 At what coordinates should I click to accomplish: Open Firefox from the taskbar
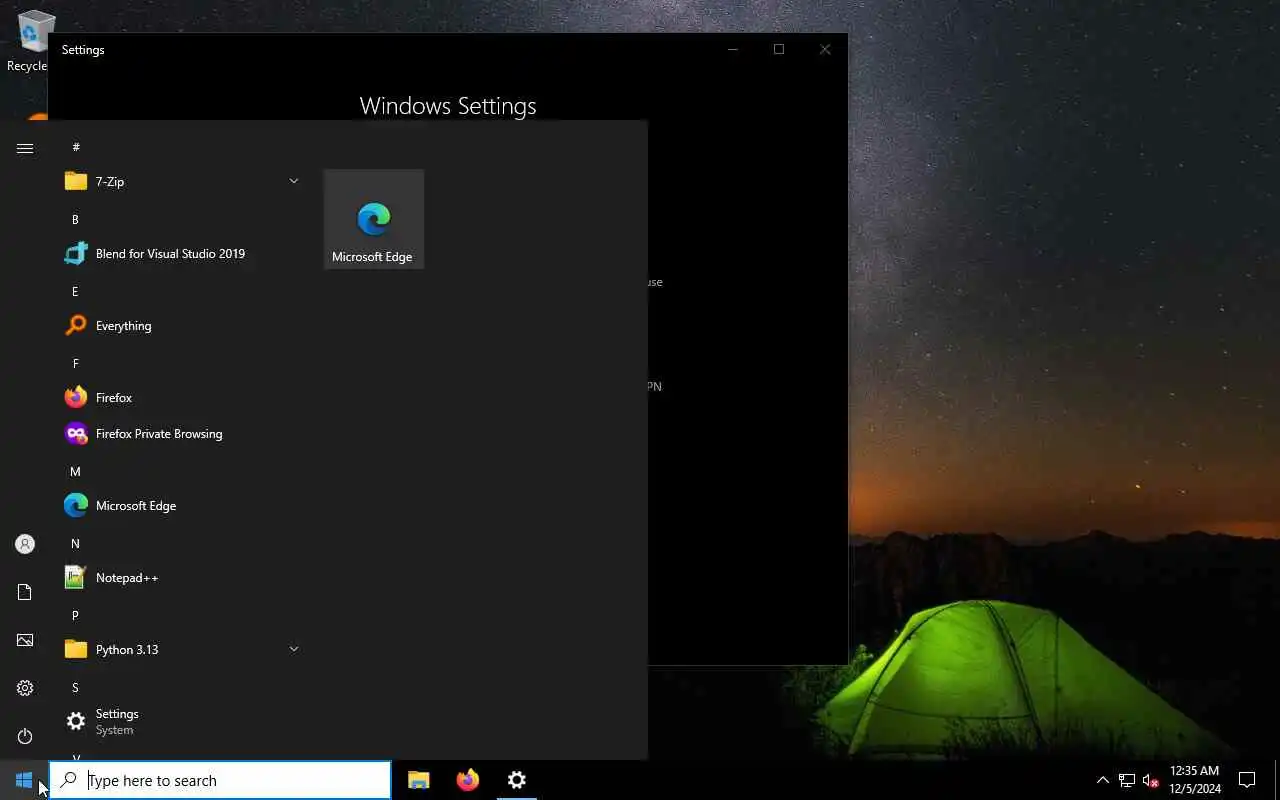point(468,780)
